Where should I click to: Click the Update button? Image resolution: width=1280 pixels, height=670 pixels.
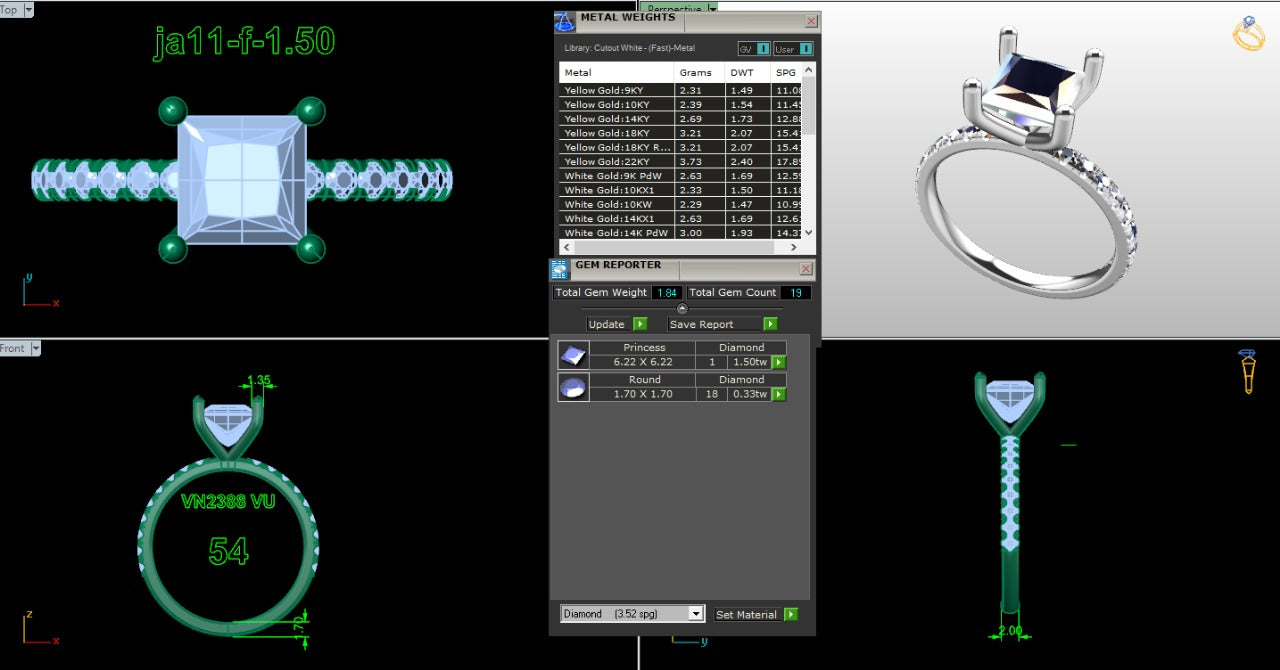[x=607, y=324]
